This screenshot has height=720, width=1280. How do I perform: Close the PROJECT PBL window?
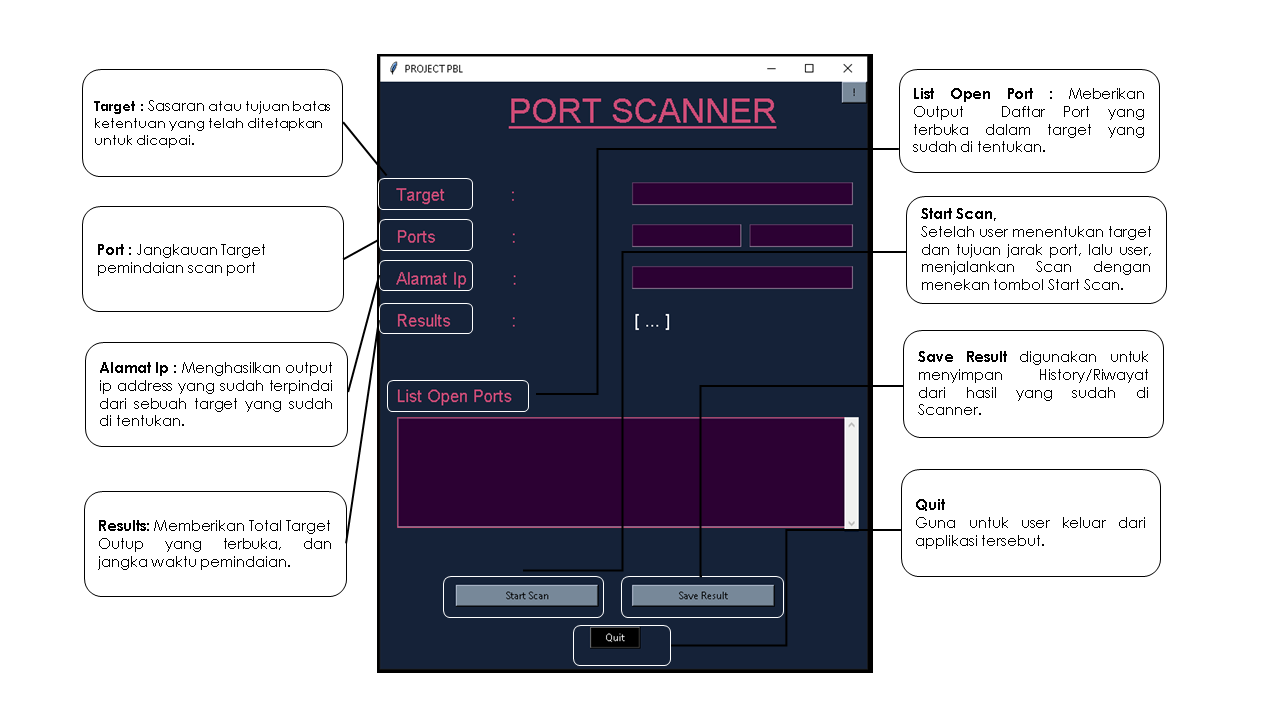point(848,68)
